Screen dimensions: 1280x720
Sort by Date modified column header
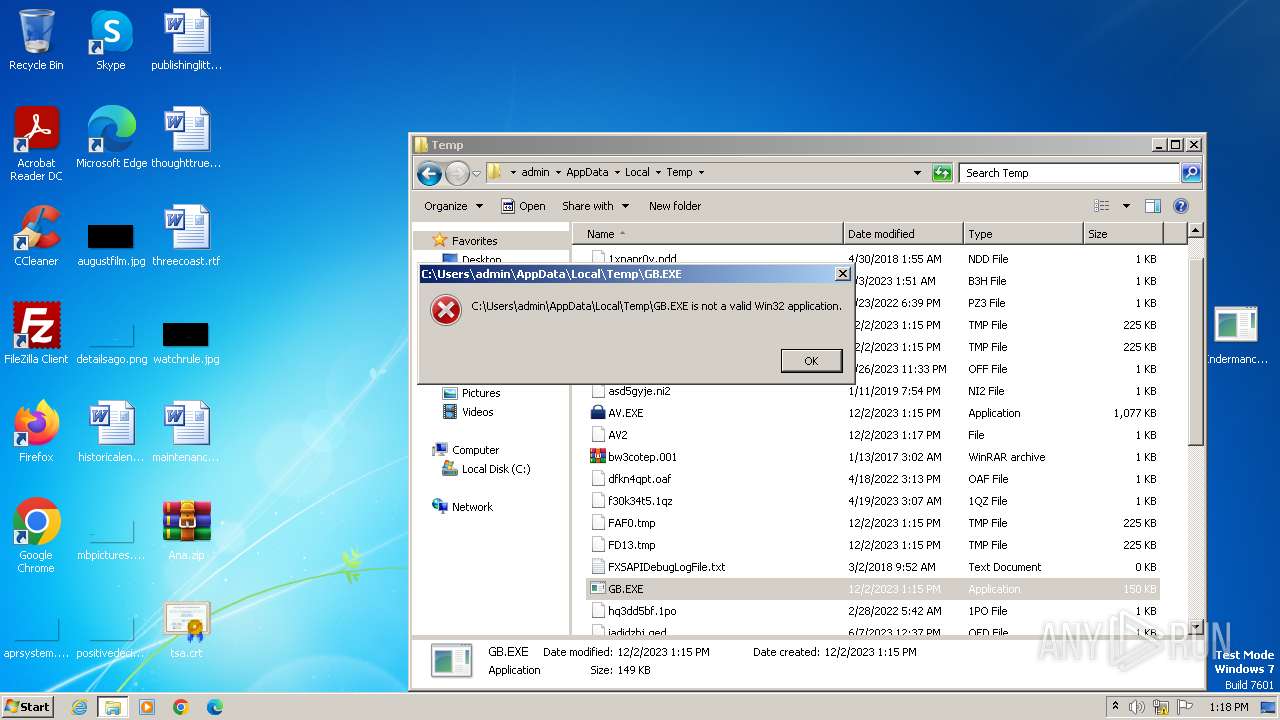(903, 234)
